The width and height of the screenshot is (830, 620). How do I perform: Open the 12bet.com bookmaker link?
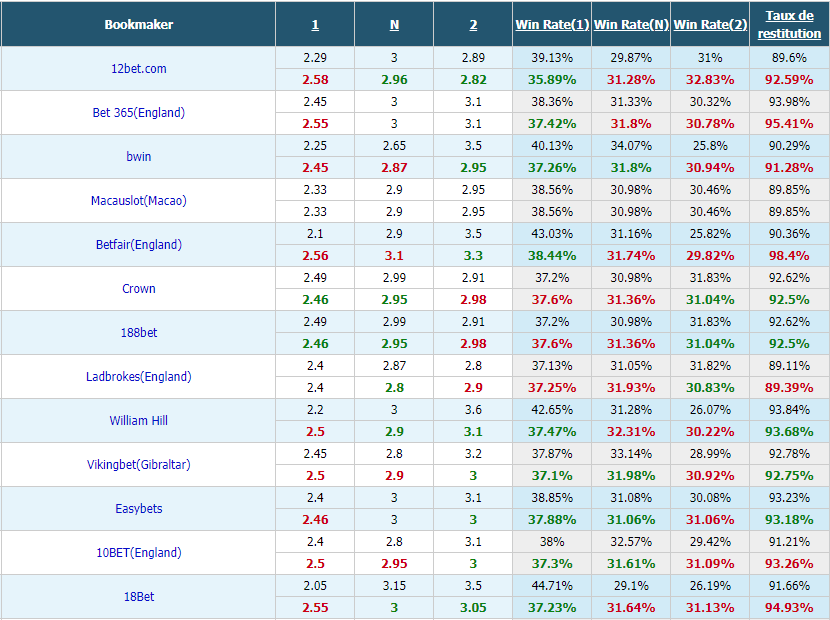coord(139,68)
